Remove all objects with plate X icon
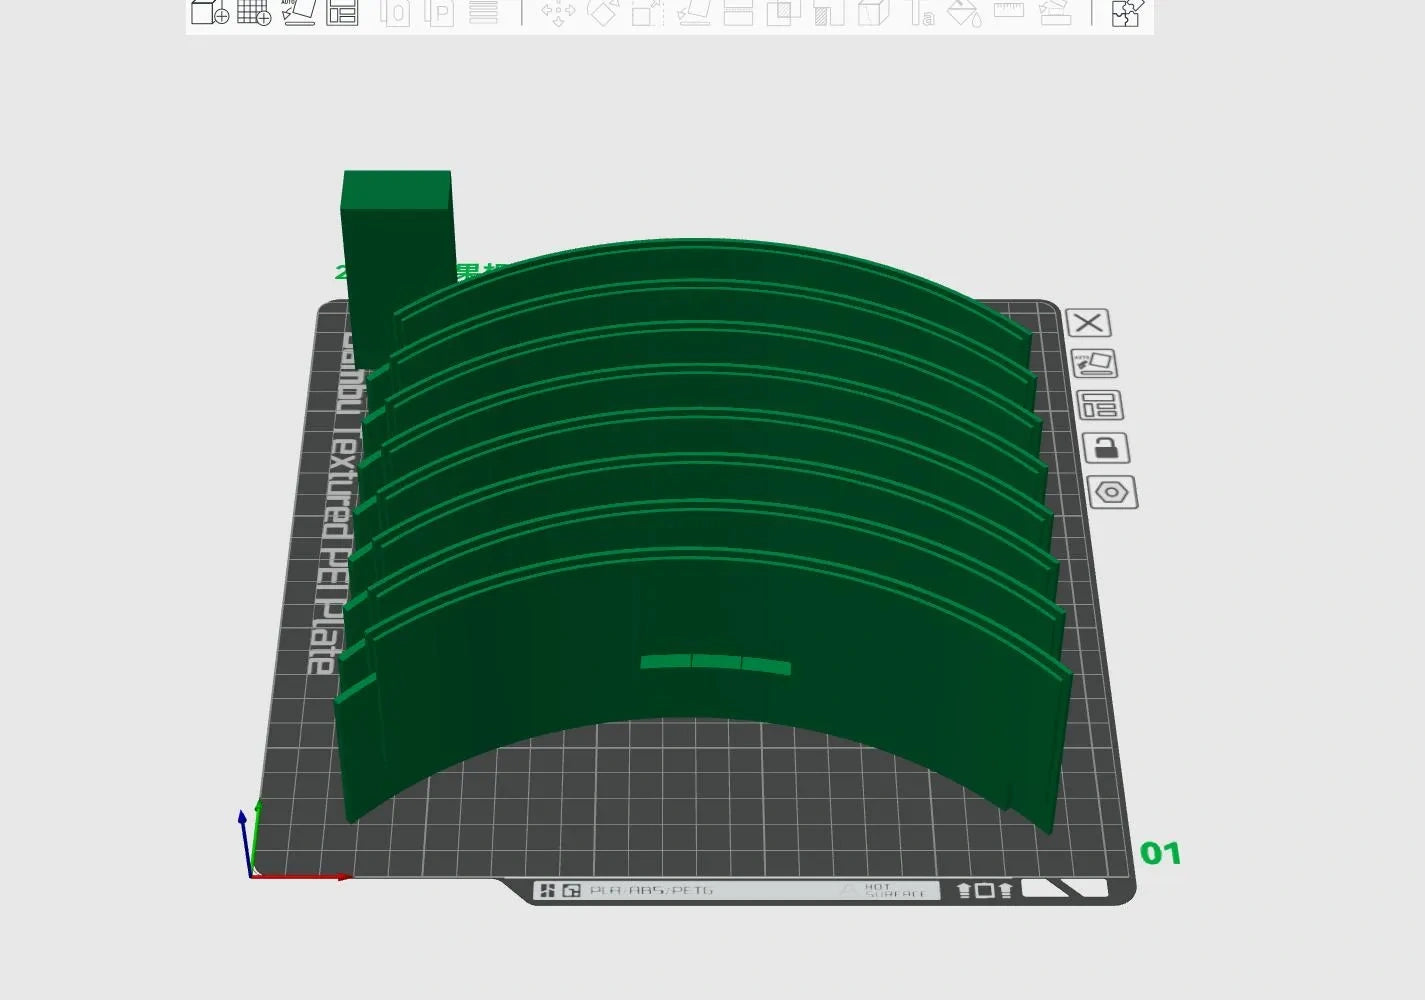 point(1088,323)
